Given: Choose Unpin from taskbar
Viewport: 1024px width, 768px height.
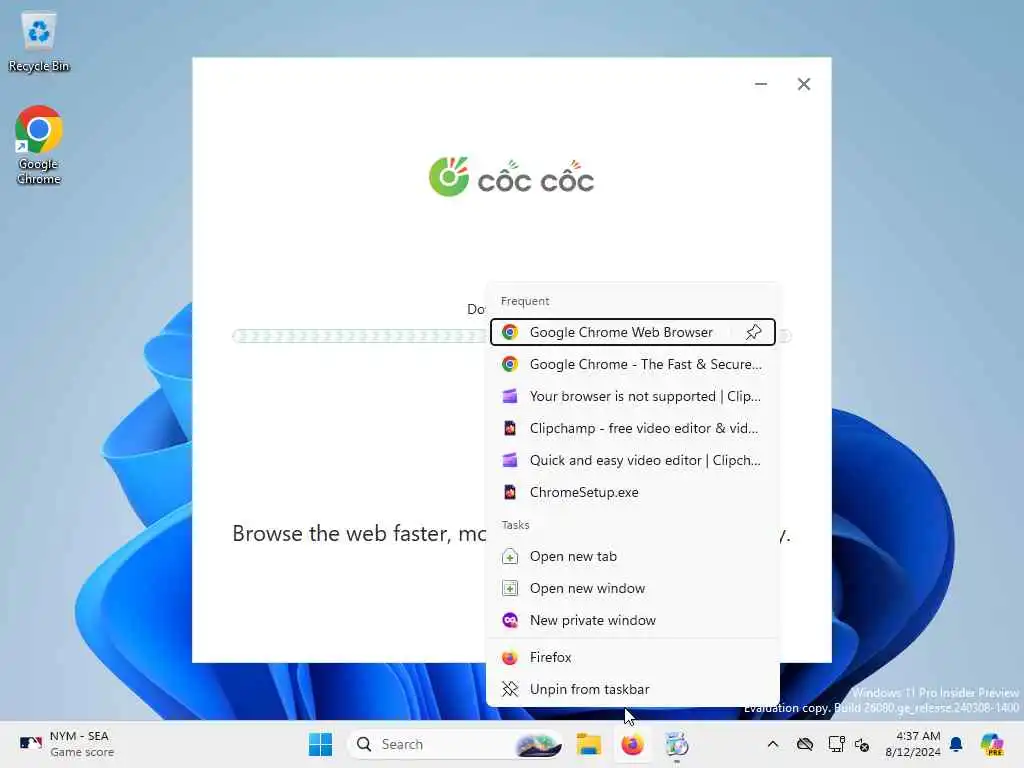Looking at the screenshot, I should click(x=632, y=689).
